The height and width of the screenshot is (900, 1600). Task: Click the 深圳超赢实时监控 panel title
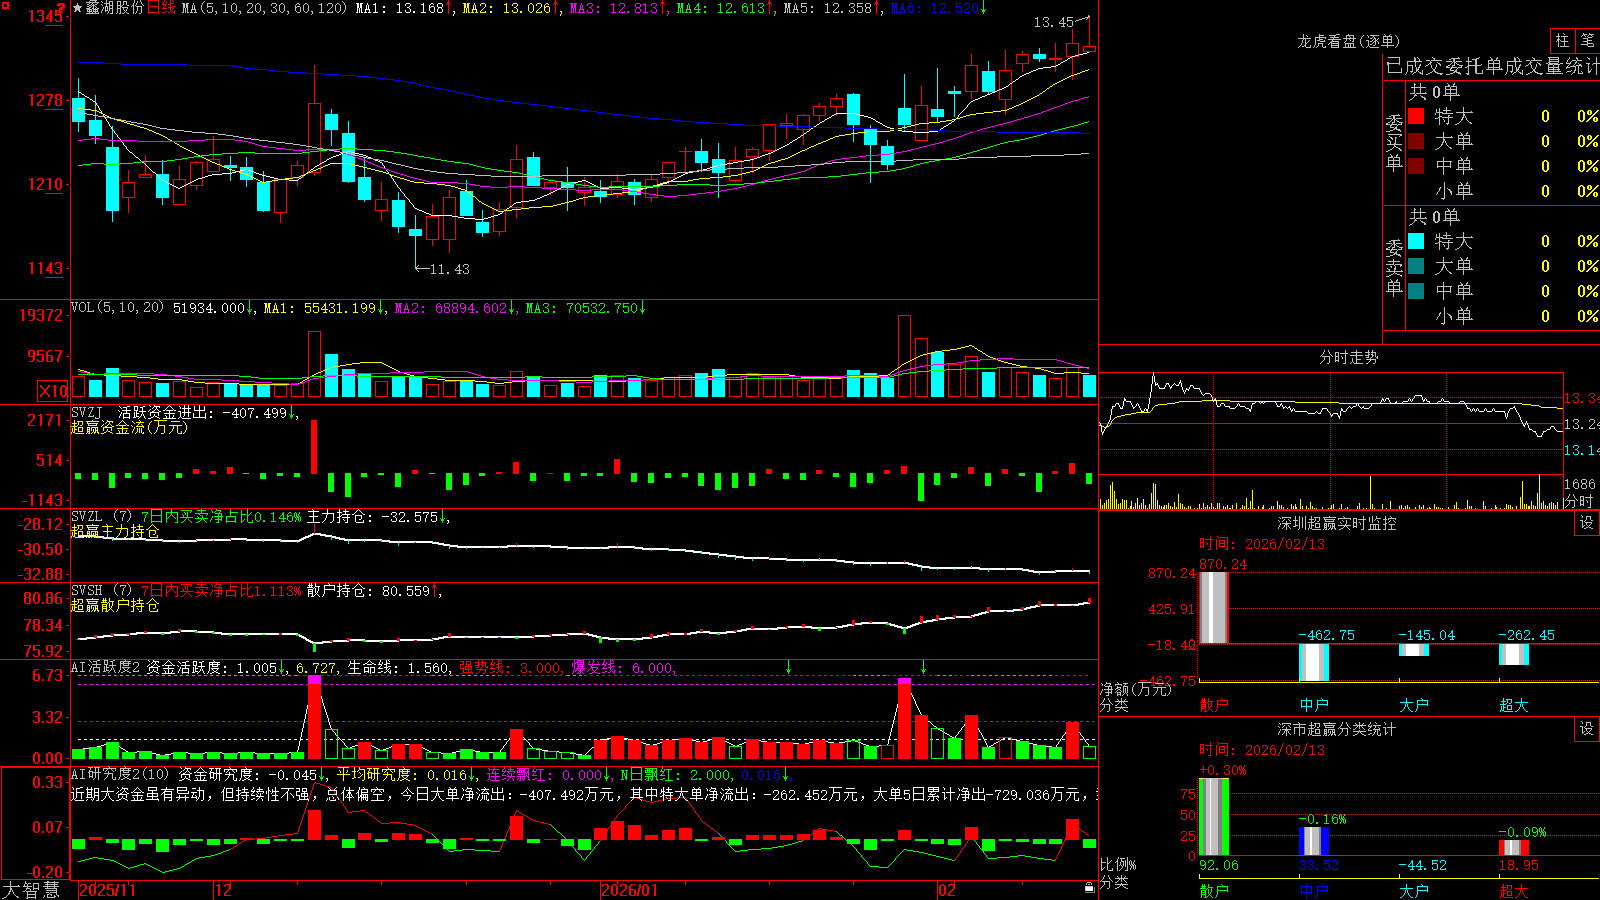click(x=1337, y=523)
